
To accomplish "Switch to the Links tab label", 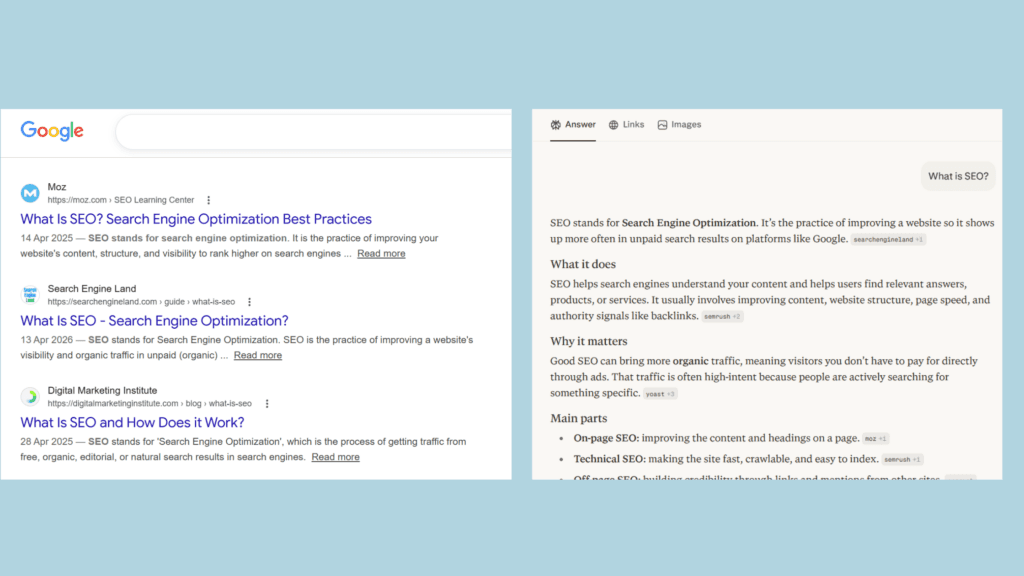I will point(633,124).
